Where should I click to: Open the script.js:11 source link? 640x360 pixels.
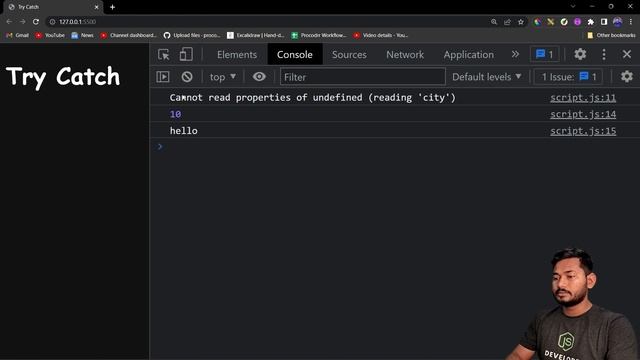point(583,98)
